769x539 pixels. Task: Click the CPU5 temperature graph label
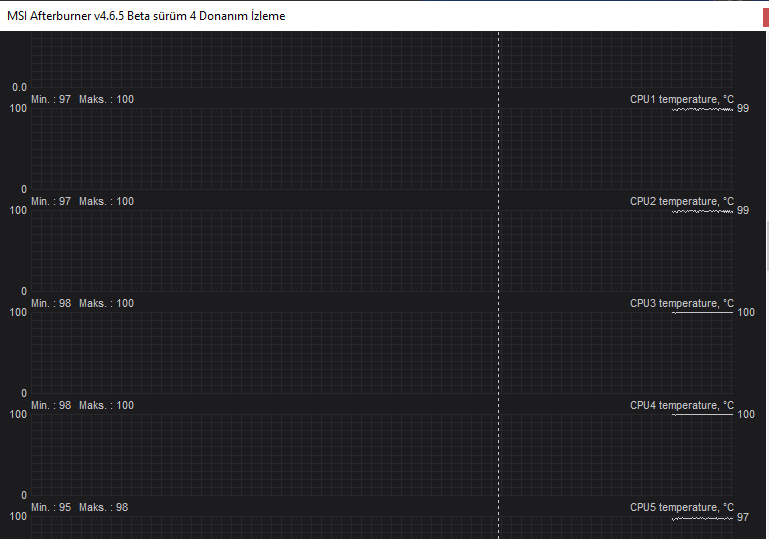(682, 508)
